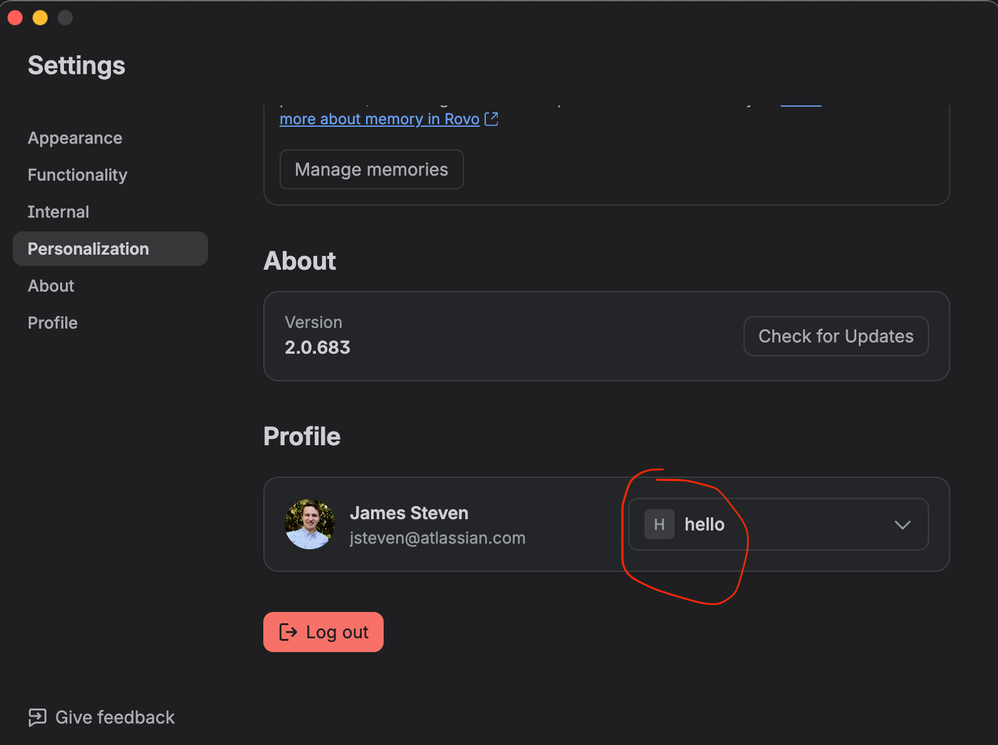
Task: Open the Appearance settings section
Action: (74, 138)
